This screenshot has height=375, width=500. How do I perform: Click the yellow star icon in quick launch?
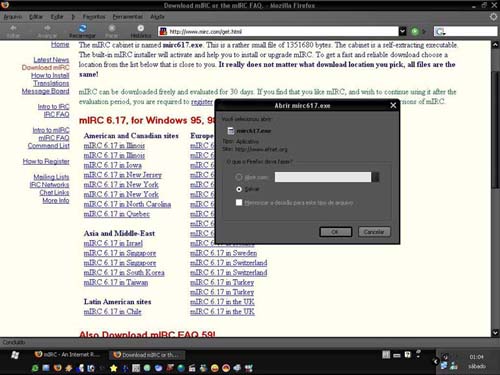113,368
